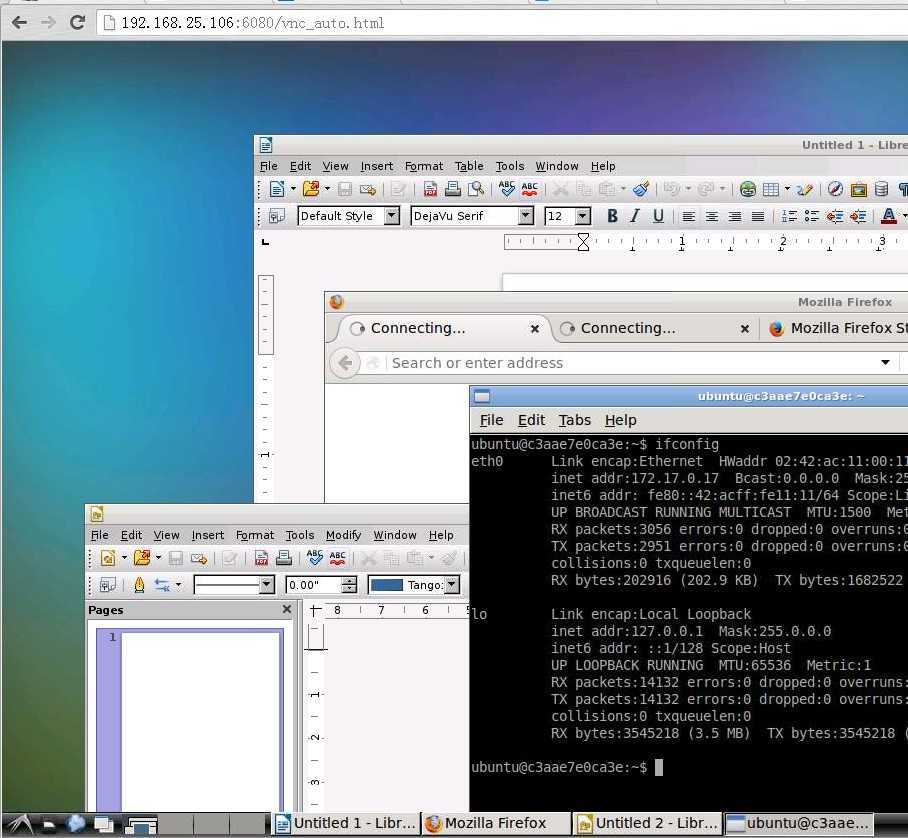Click Firefox Search or enter address field

pos(631,363)
